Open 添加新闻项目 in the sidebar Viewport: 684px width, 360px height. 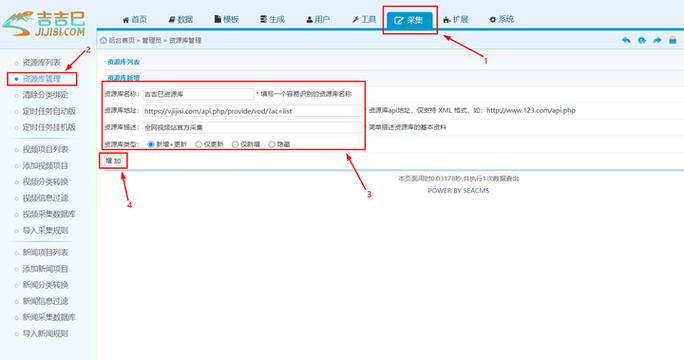click(x=45, y=268)
